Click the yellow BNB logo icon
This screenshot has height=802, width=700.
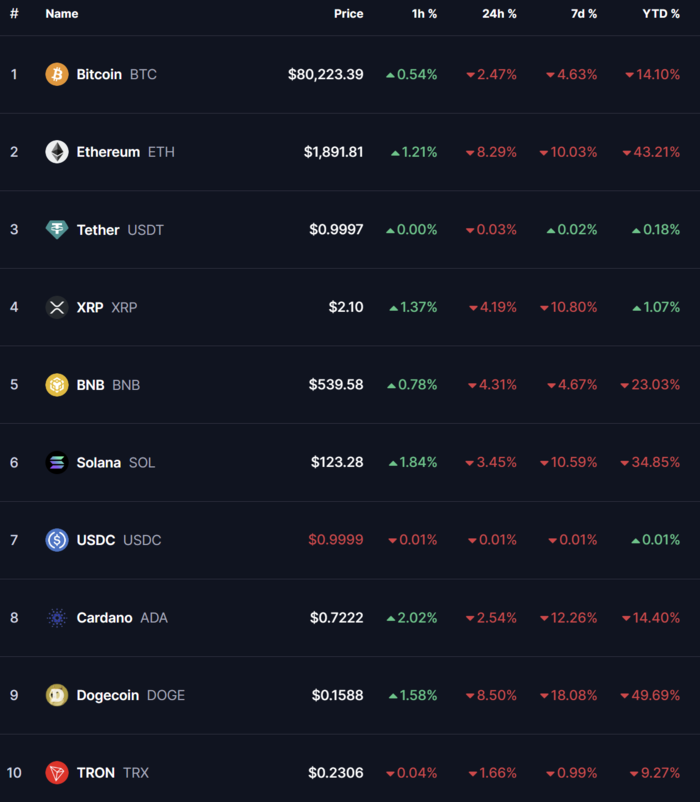(57, 385)
